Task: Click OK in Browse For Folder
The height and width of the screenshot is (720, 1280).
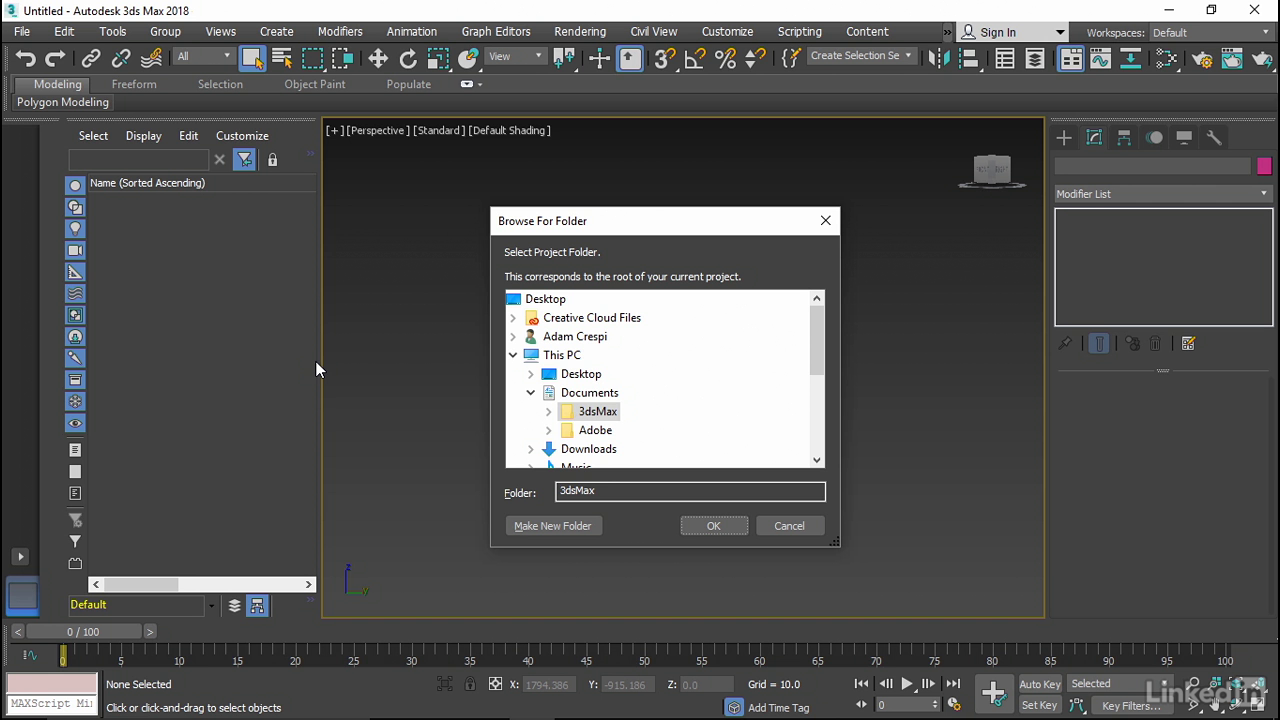Action: coord(714,526)
